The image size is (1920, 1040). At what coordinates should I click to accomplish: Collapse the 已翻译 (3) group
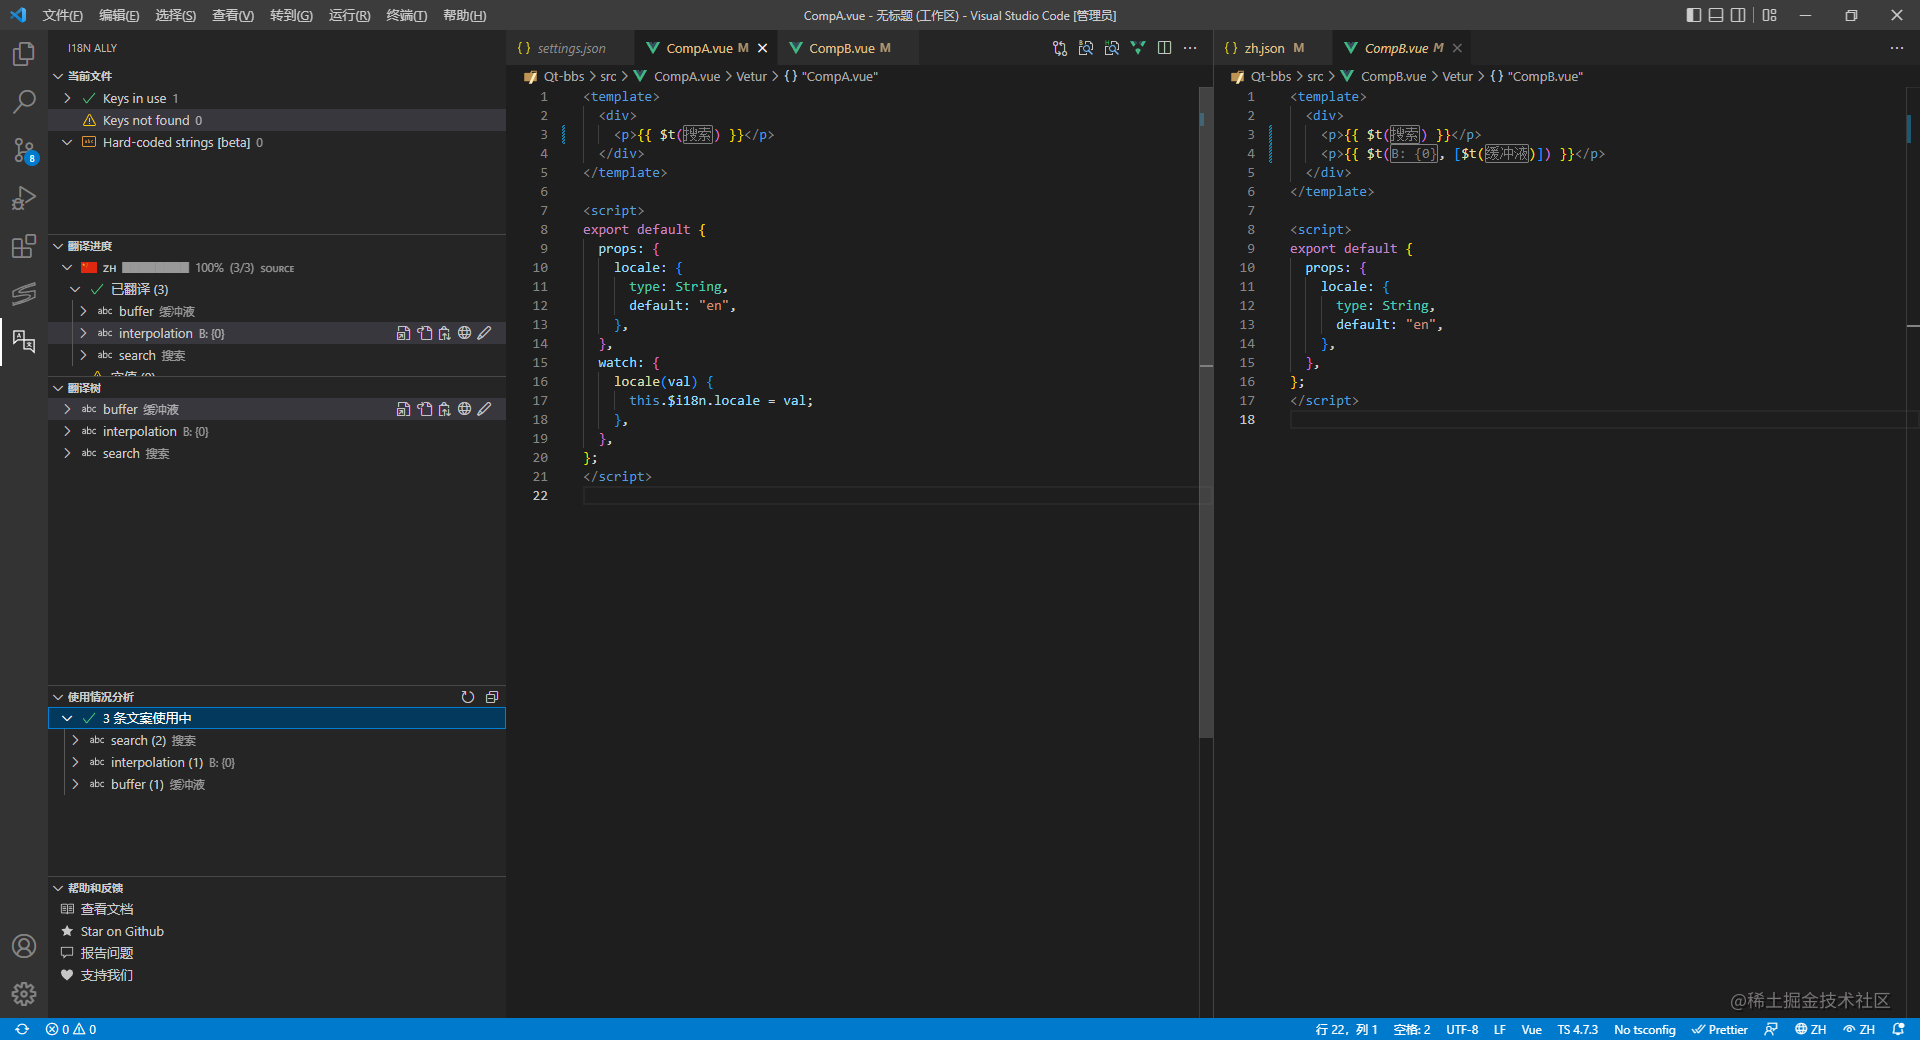point(74,289)
